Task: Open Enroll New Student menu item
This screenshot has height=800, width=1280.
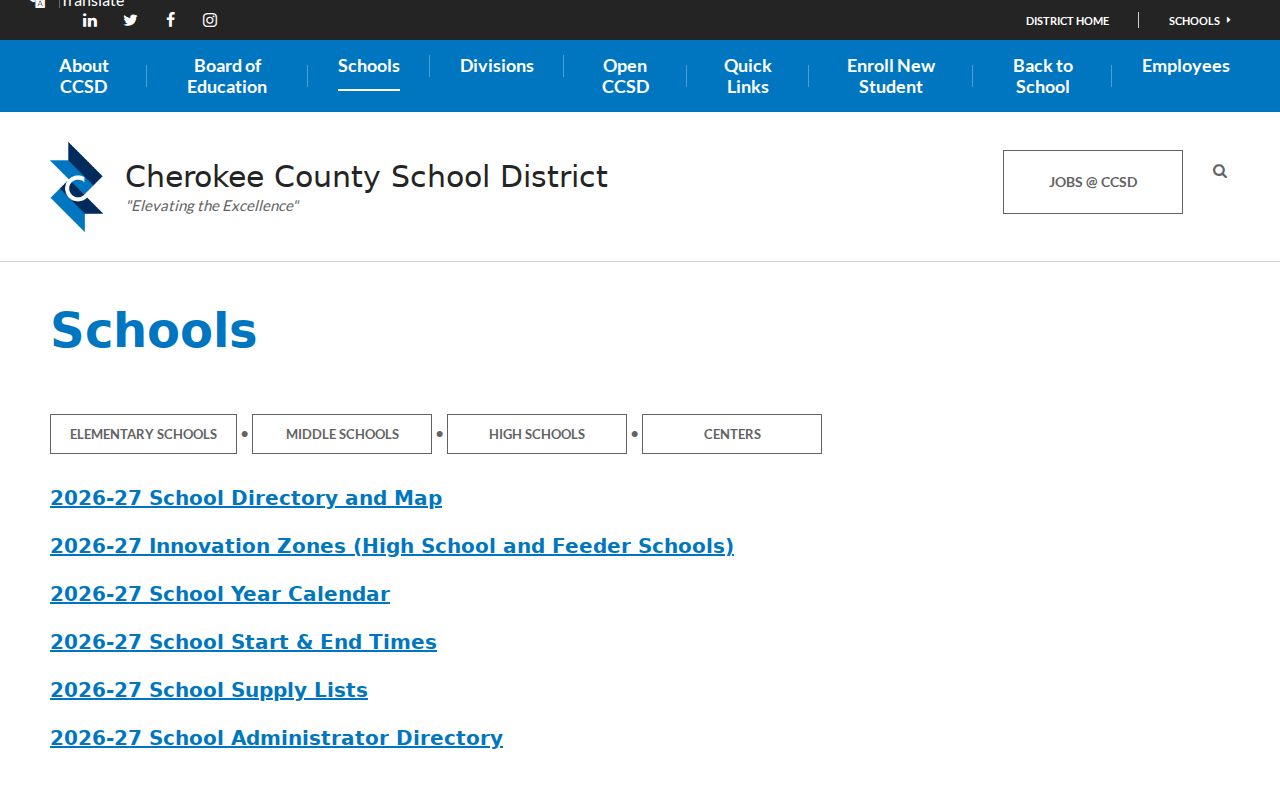Action: (x=891, y=76)
